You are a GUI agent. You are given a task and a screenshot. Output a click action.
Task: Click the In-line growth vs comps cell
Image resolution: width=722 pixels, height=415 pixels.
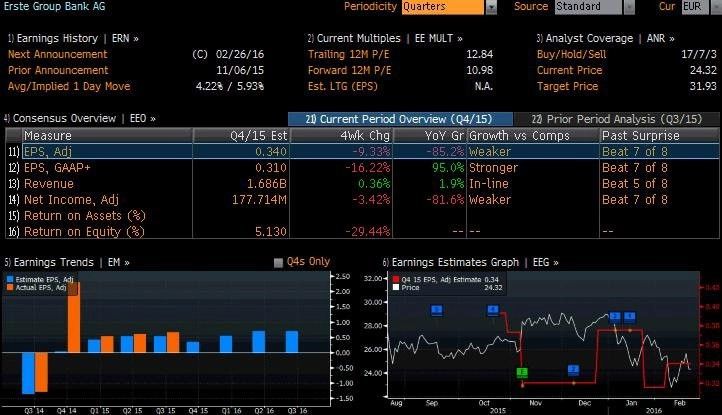coord(489,184)
